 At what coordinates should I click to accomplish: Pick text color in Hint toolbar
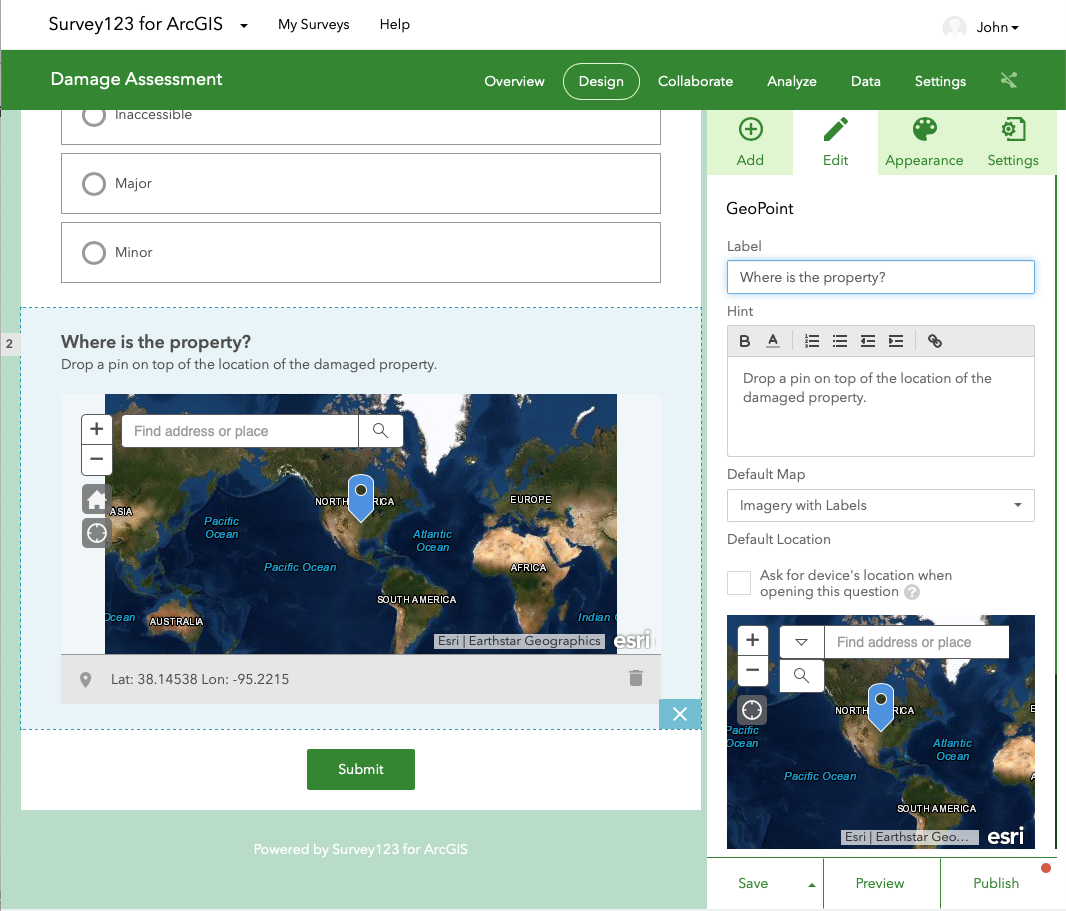point(773,341)
